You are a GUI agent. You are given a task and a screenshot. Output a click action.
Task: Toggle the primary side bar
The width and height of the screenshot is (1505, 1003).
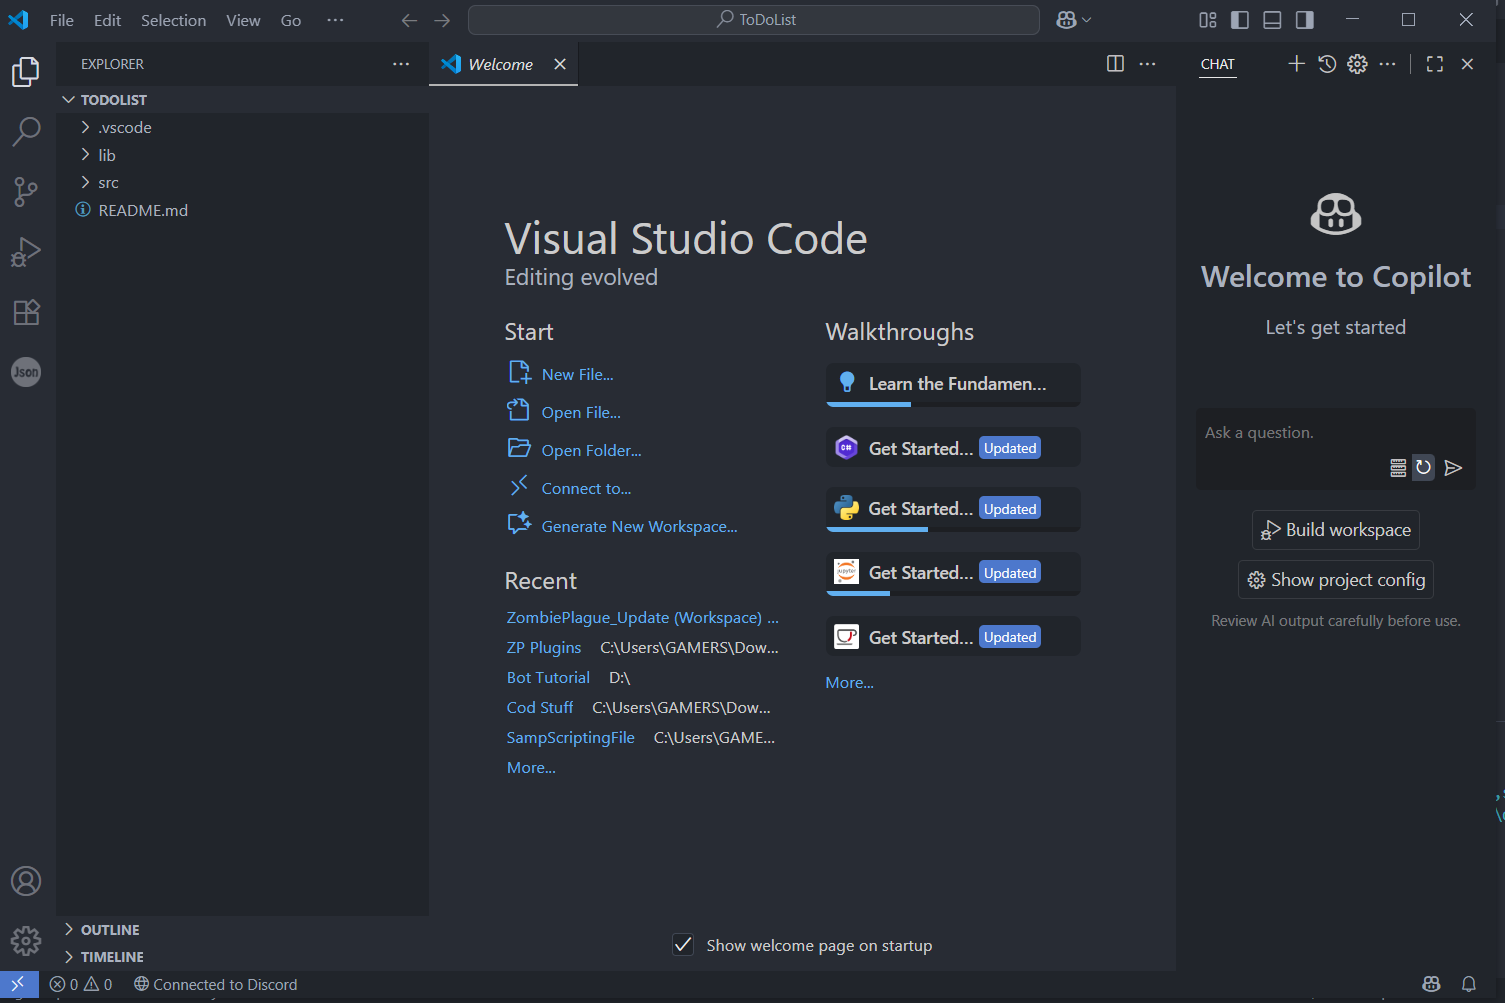pos(1240,20)
